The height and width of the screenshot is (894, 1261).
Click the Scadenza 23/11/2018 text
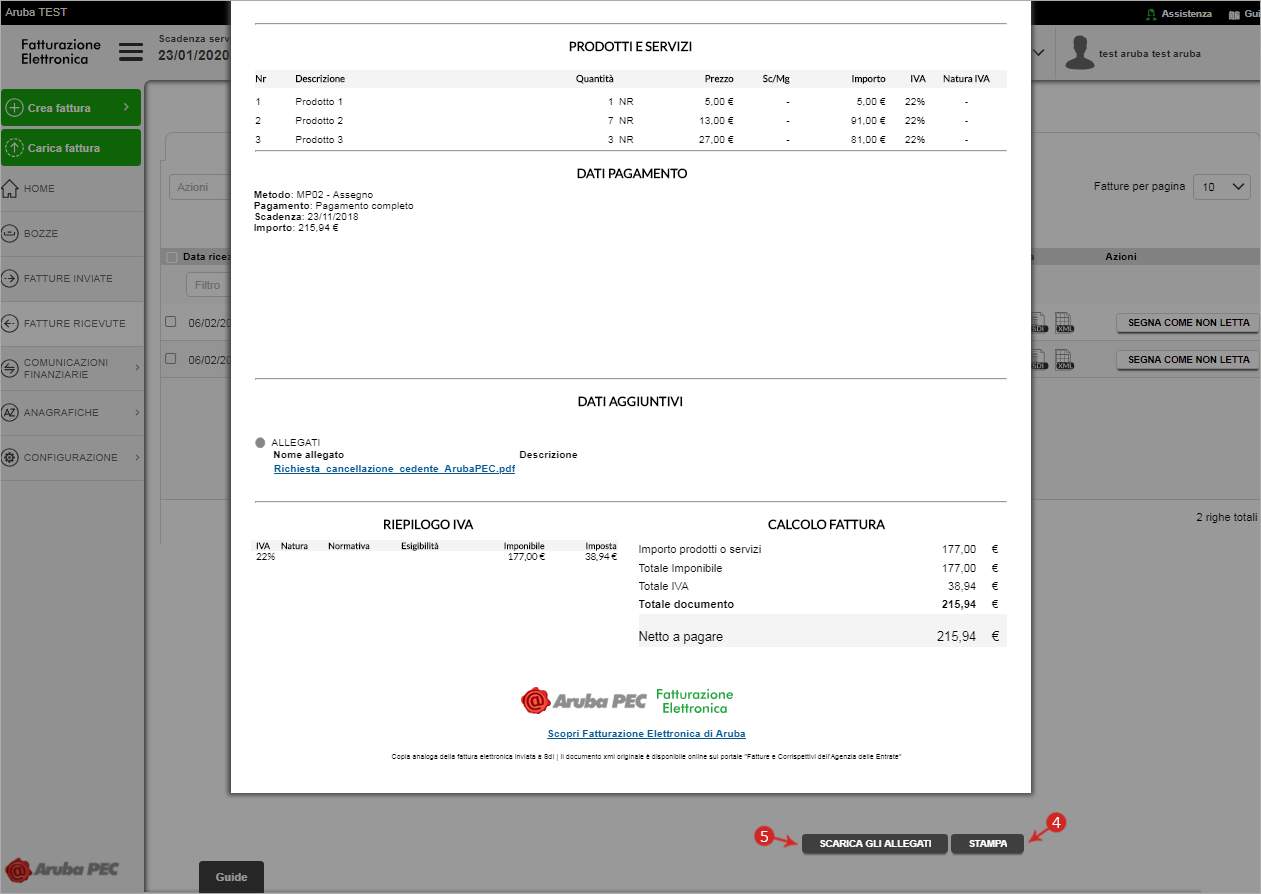(x=306, y=216)
